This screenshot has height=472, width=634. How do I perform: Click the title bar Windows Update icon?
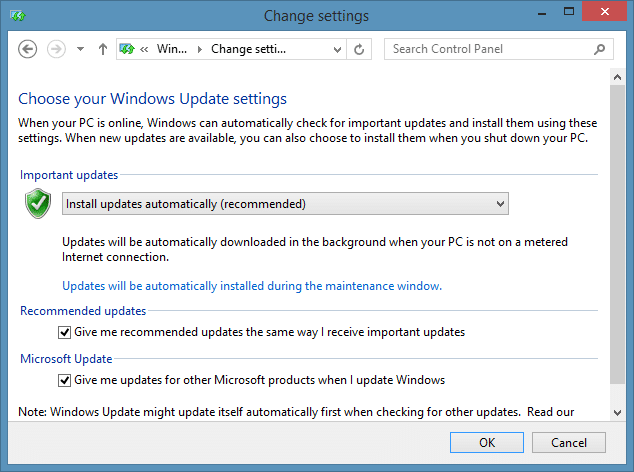tap(18, 16)
